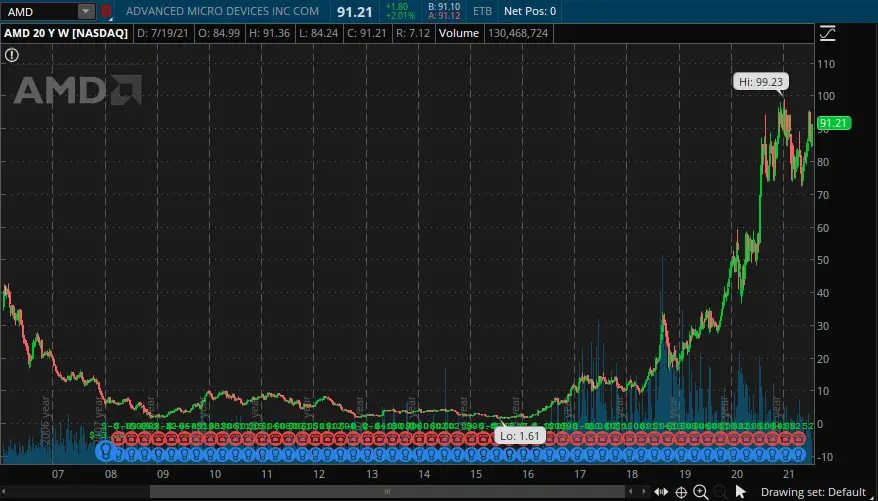Click the -10 price axis label
Viewport: 878px width, 501px height.
pos(825,457)
